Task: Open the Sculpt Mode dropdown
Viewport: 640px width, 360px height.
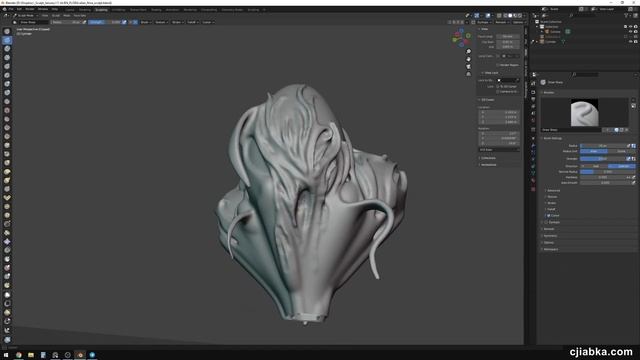Action: pos(25,16)
